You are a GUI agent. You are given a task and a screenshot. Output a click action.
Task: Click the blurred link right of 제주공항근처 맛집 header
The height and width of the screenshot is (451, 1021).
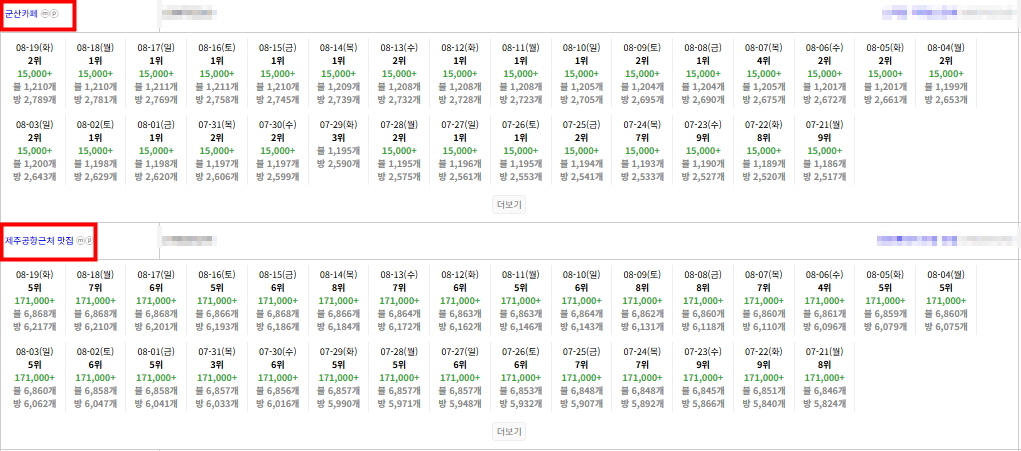click(944, 241)
